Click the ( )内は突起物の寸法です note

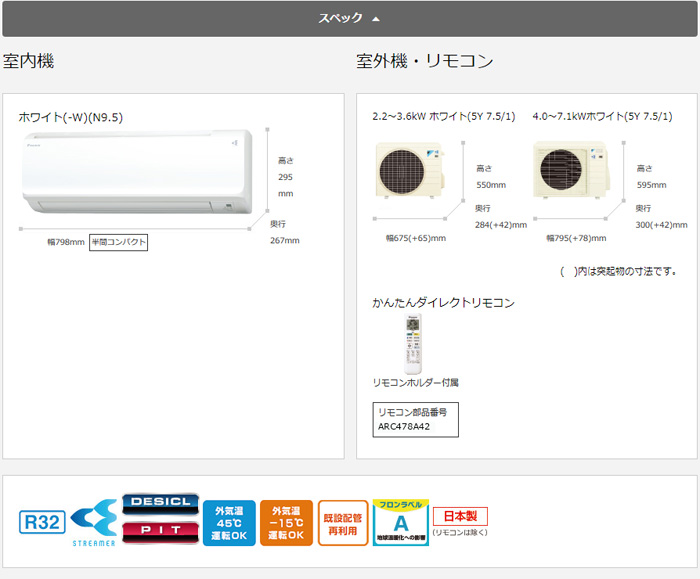(x=618, y=271)
